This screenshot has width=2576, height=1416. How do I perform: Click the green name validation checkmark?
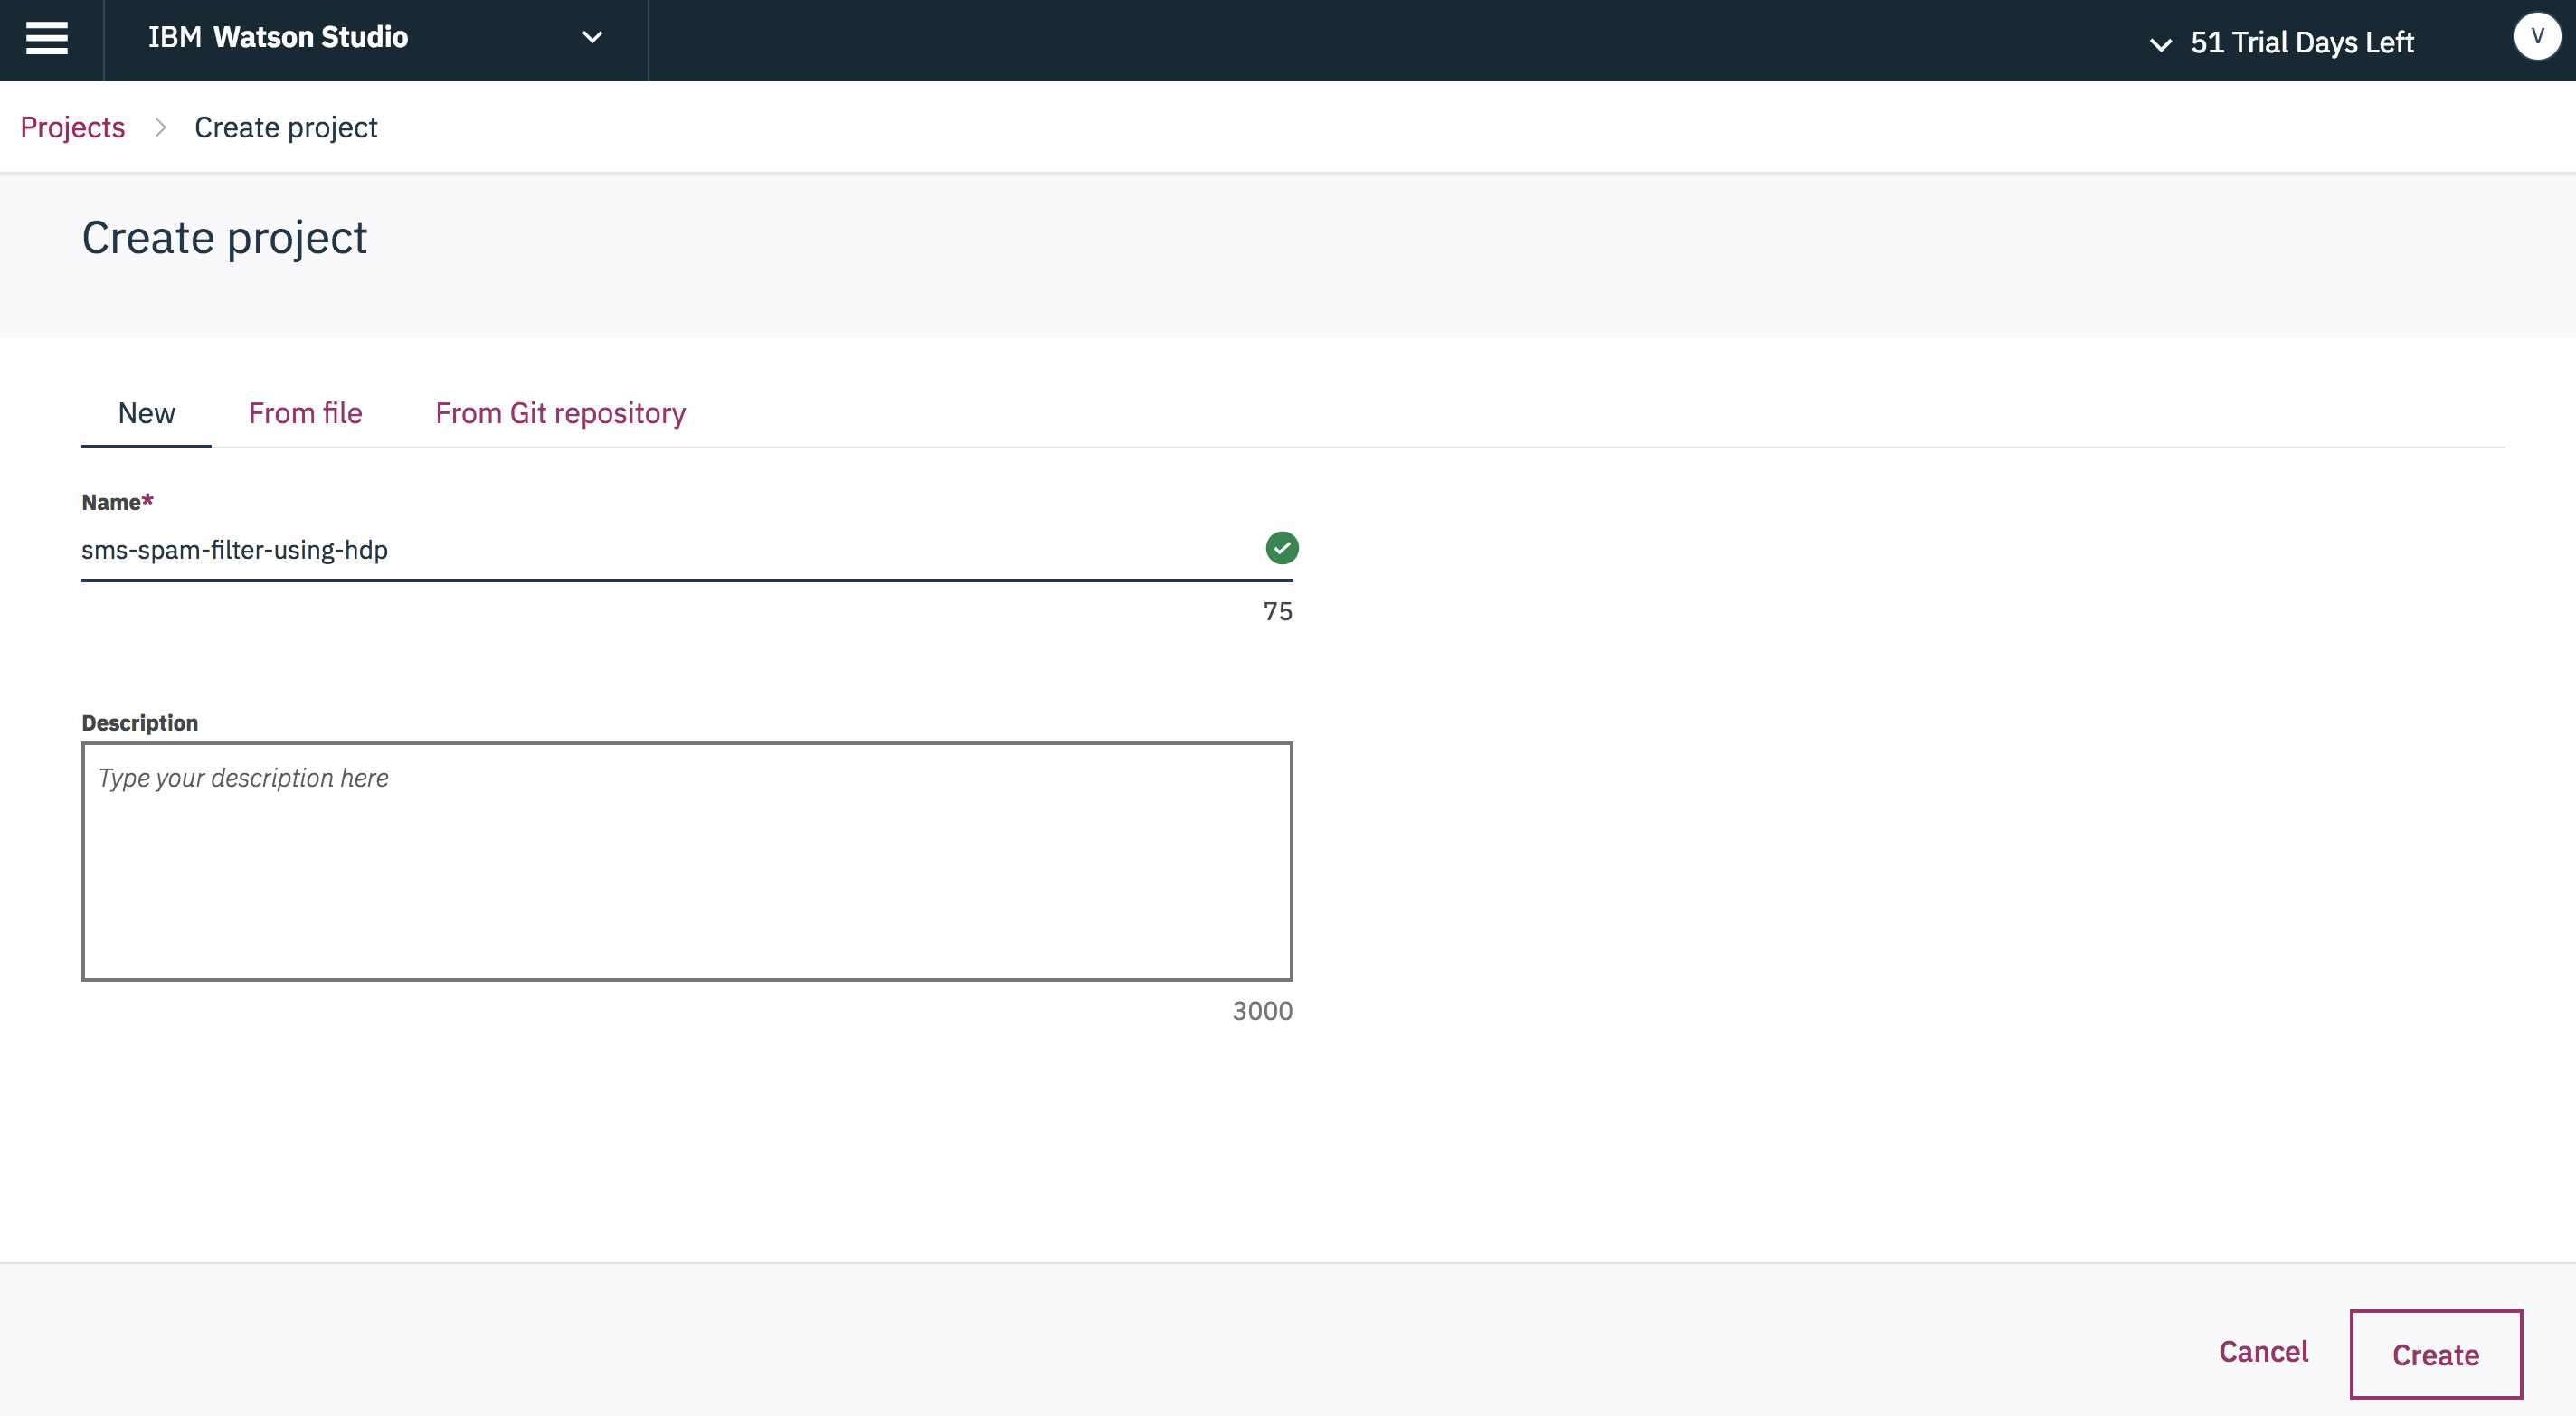click(1281, 548)
